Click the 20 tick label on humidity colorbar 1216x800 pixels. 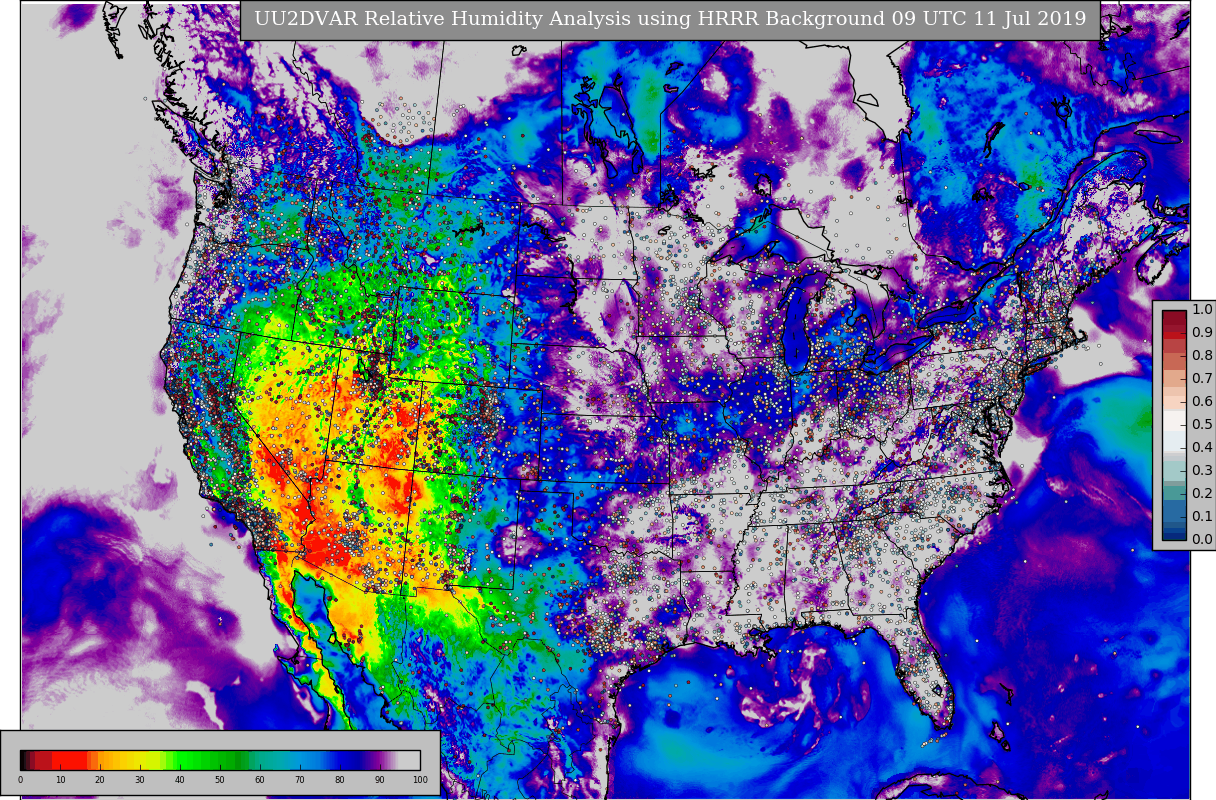pyautogui.click(x=100, y=780)
